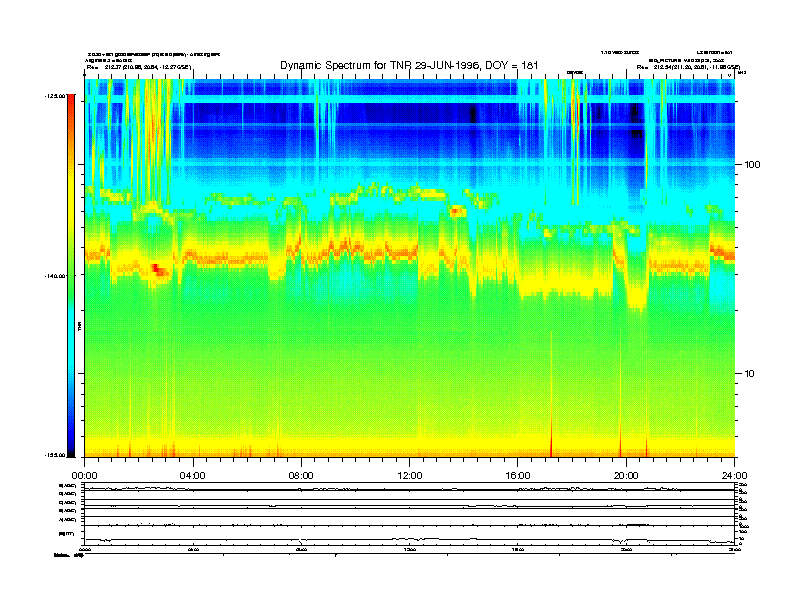The image size is (792, 612).
Task: Click the '-140.00' color scale label
Action: tap(55, 276)
